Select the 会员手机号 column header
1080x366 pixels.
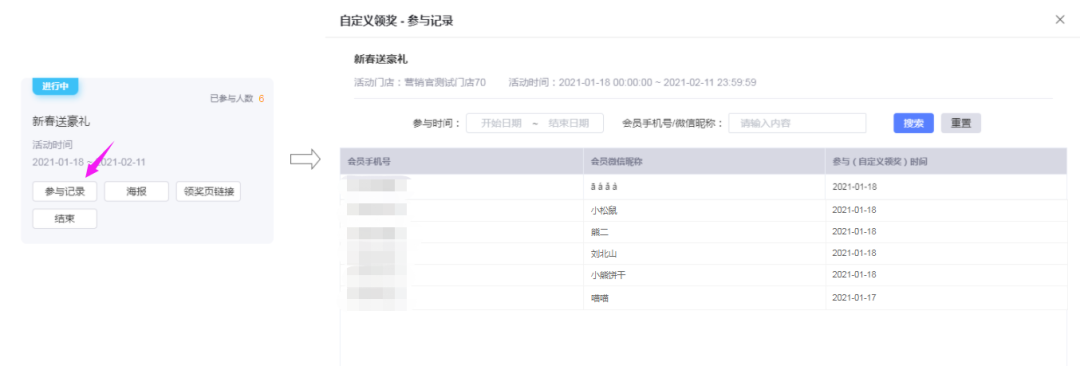coord(461,161)
